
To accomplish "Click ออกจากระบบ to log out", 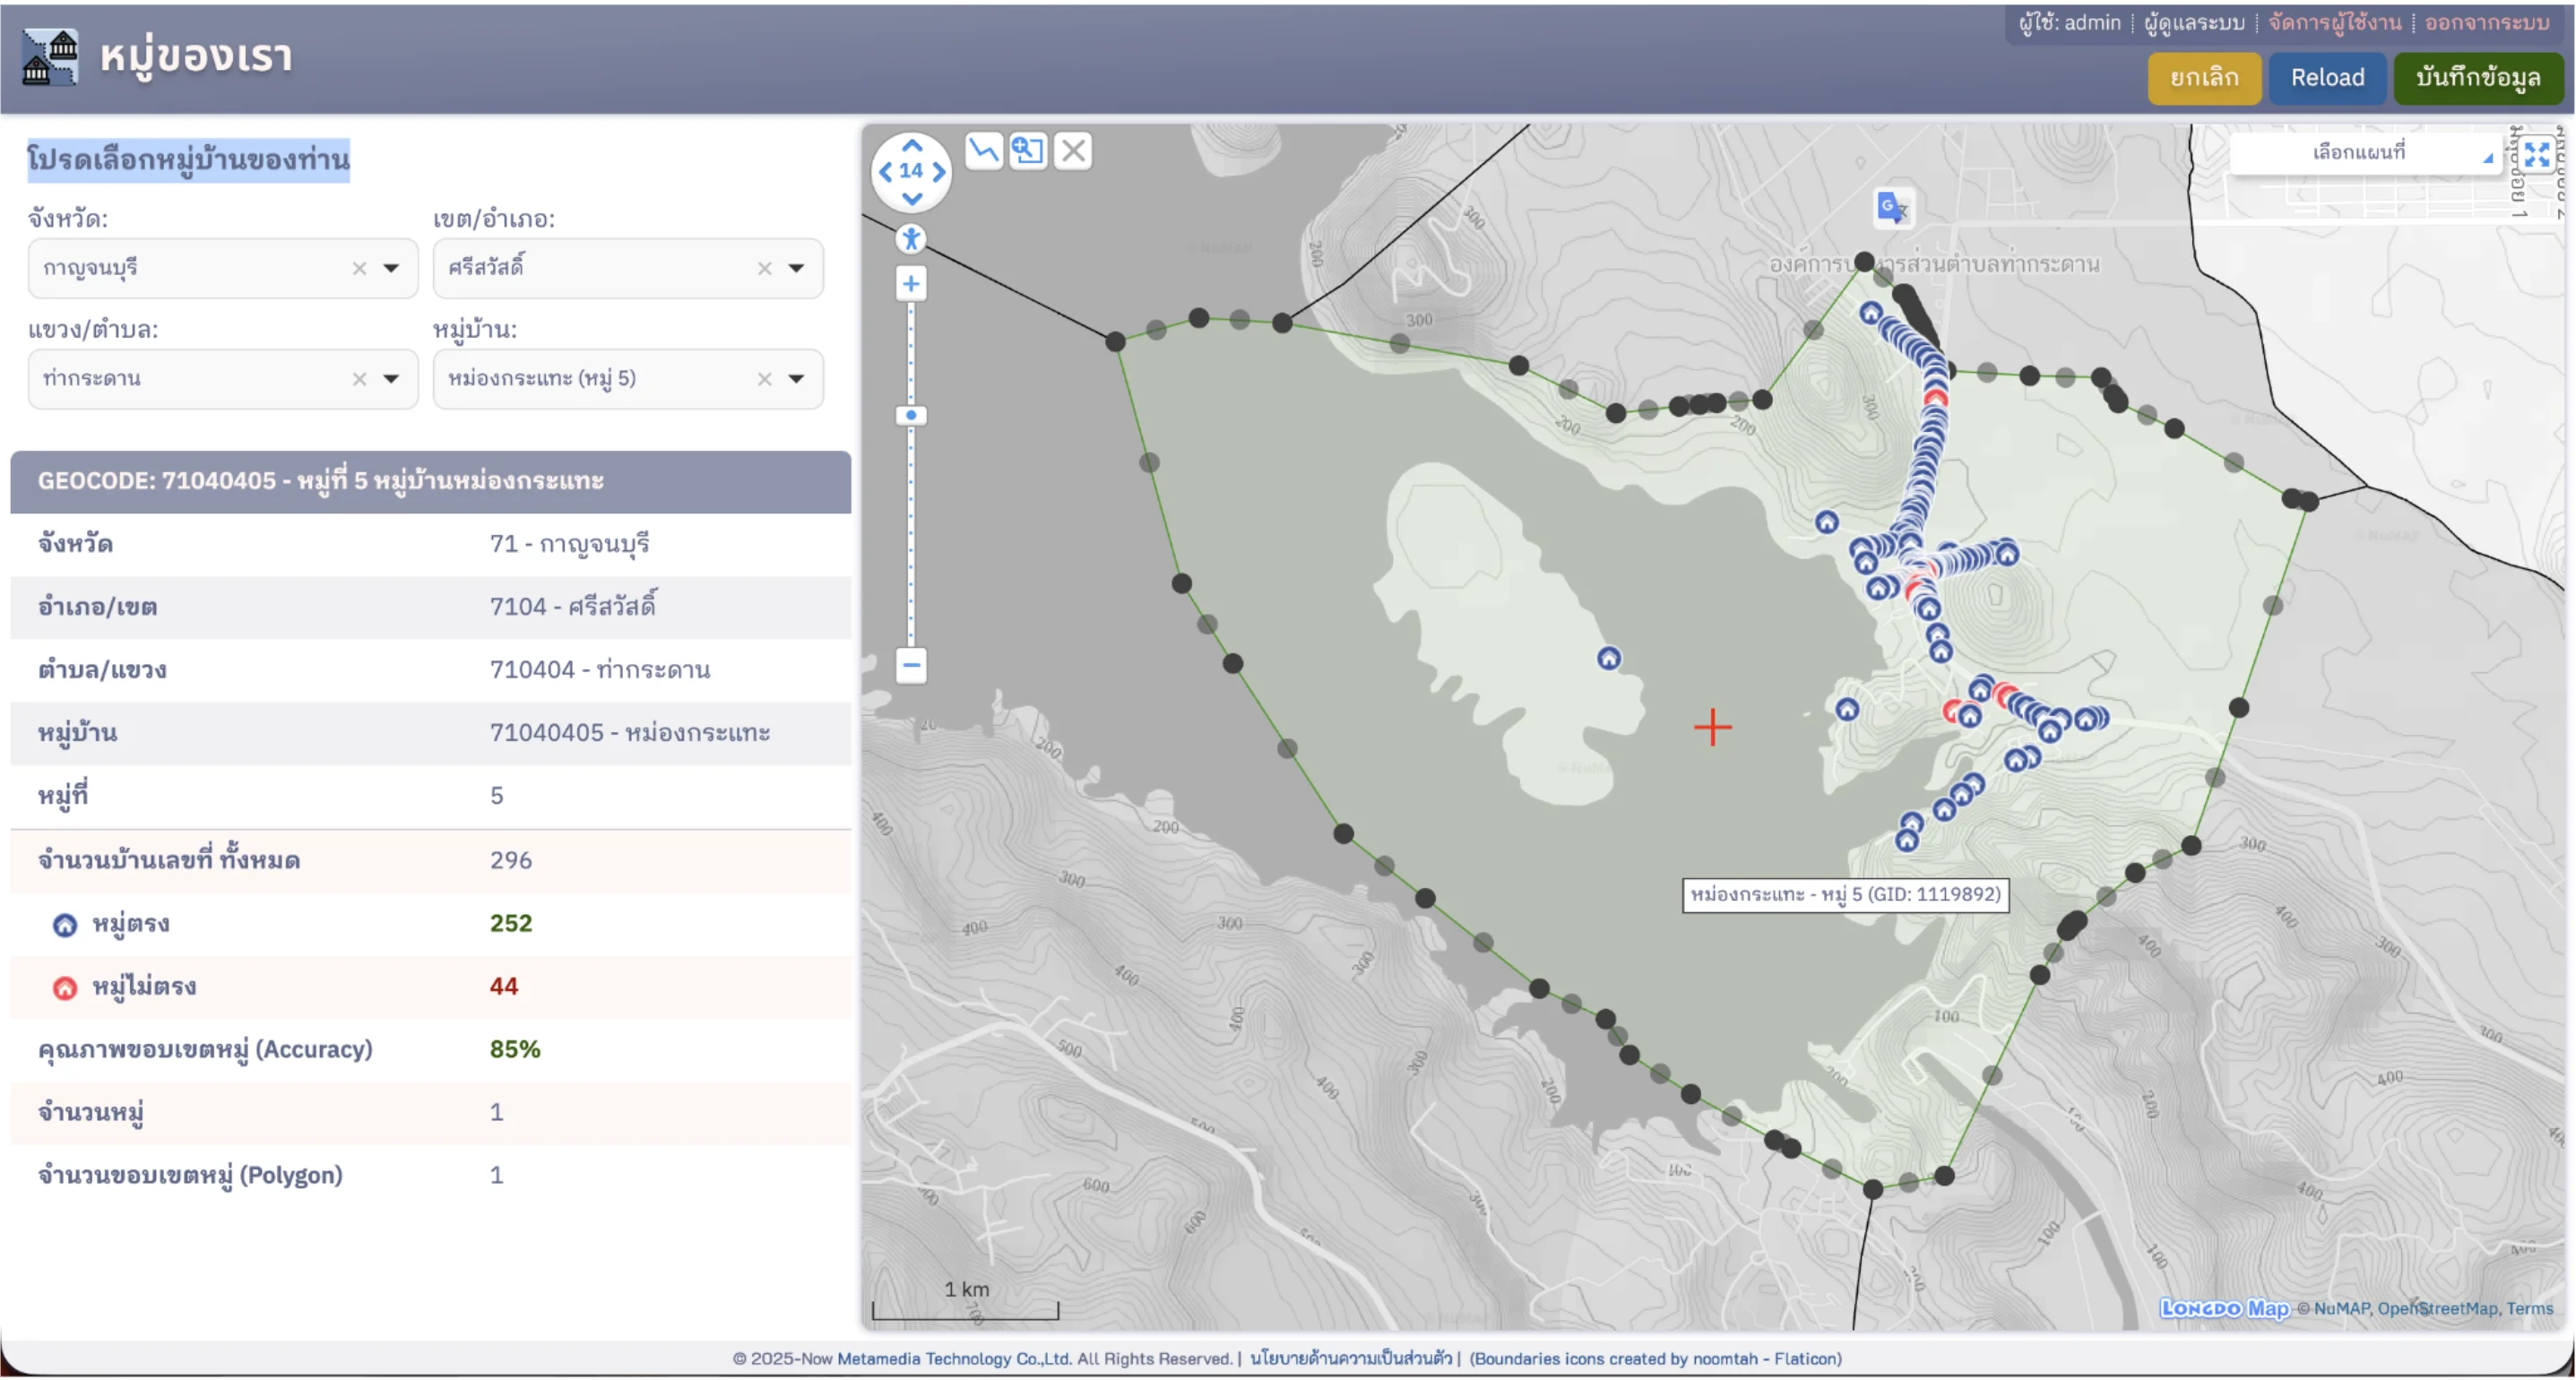I will click(2487, 23).
